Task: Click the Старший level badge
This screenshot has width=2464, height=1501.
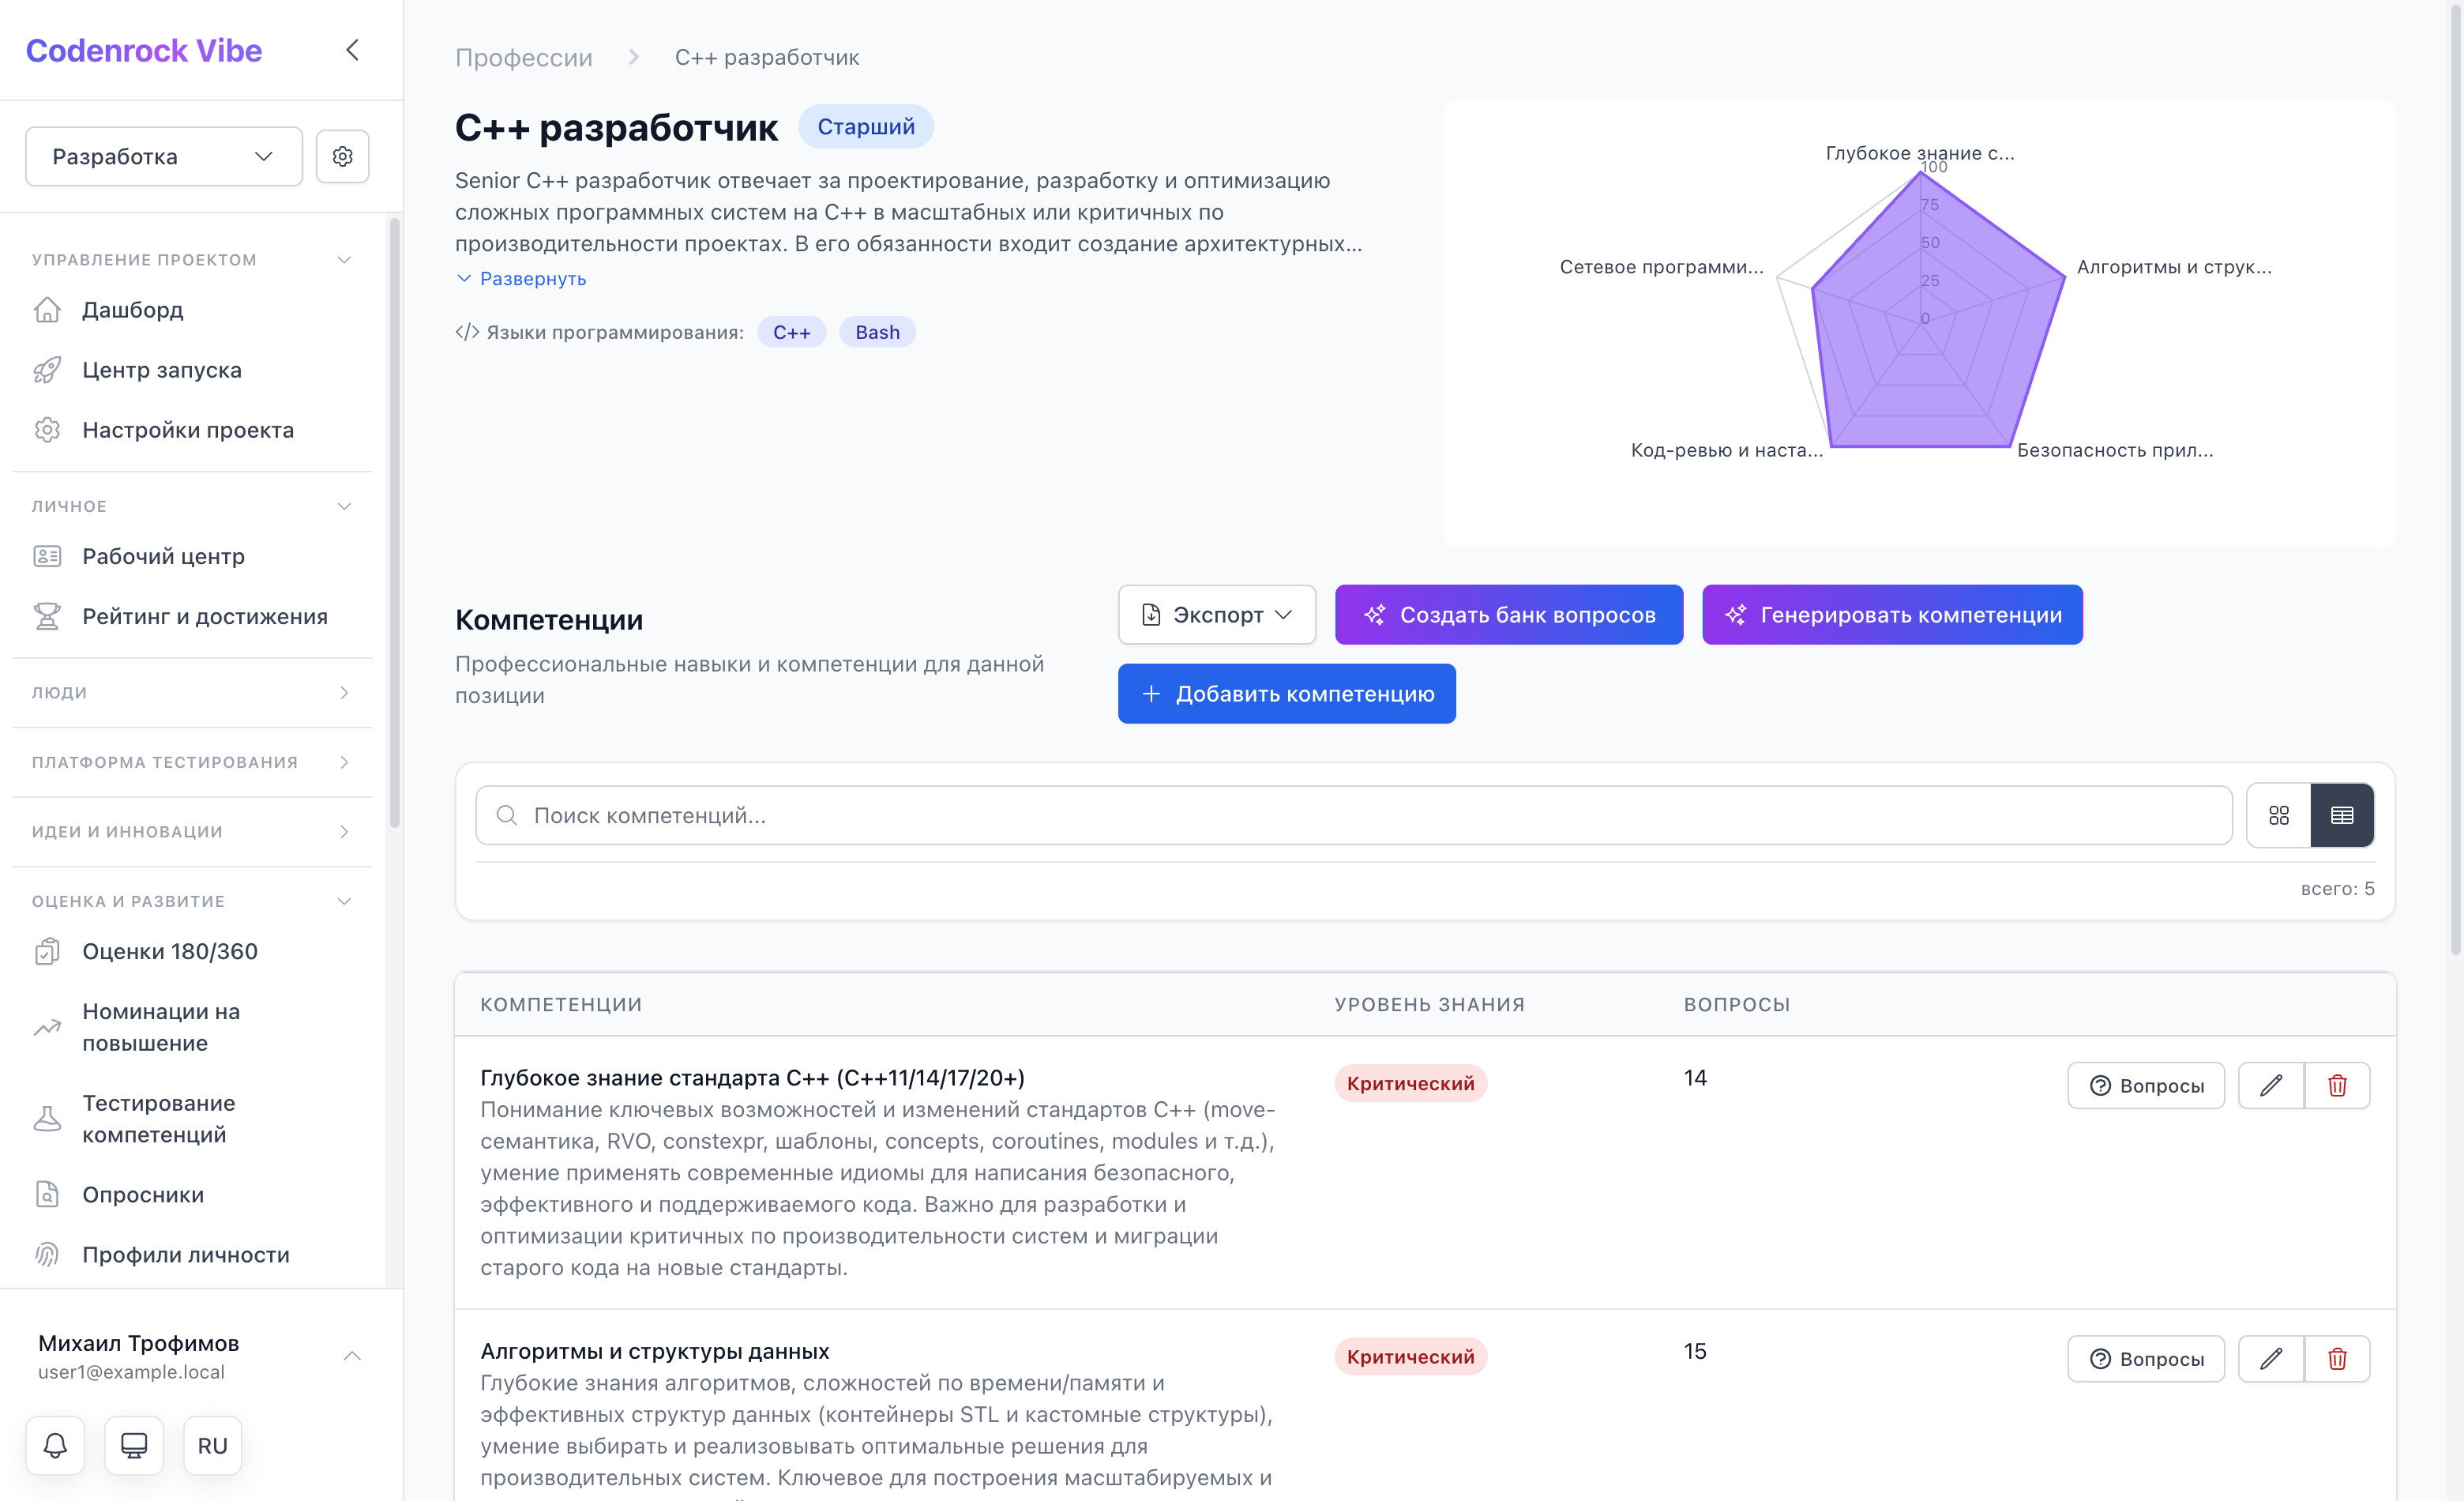Action: point(866,126)
